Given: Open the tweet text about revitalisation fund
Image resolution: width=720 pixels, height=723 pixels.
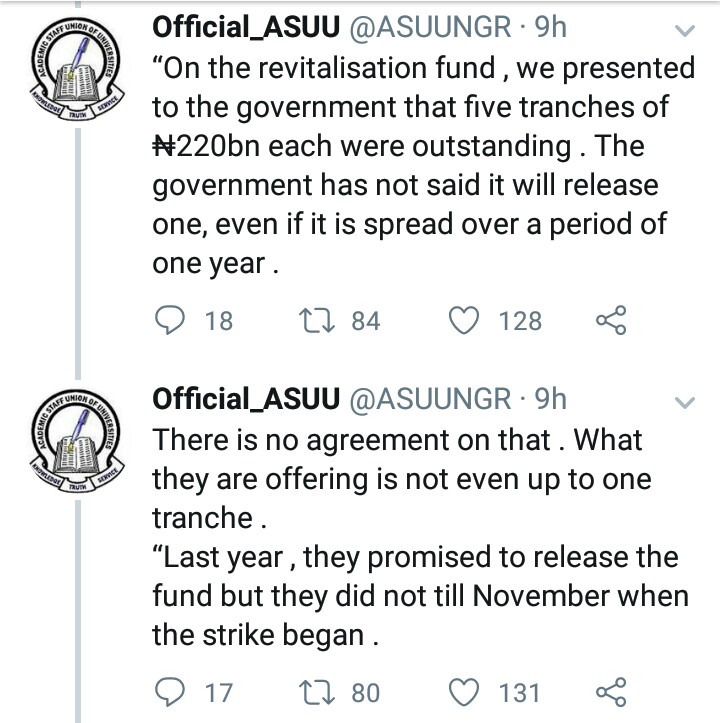Looking at the screenshot, I should [423, 166].
